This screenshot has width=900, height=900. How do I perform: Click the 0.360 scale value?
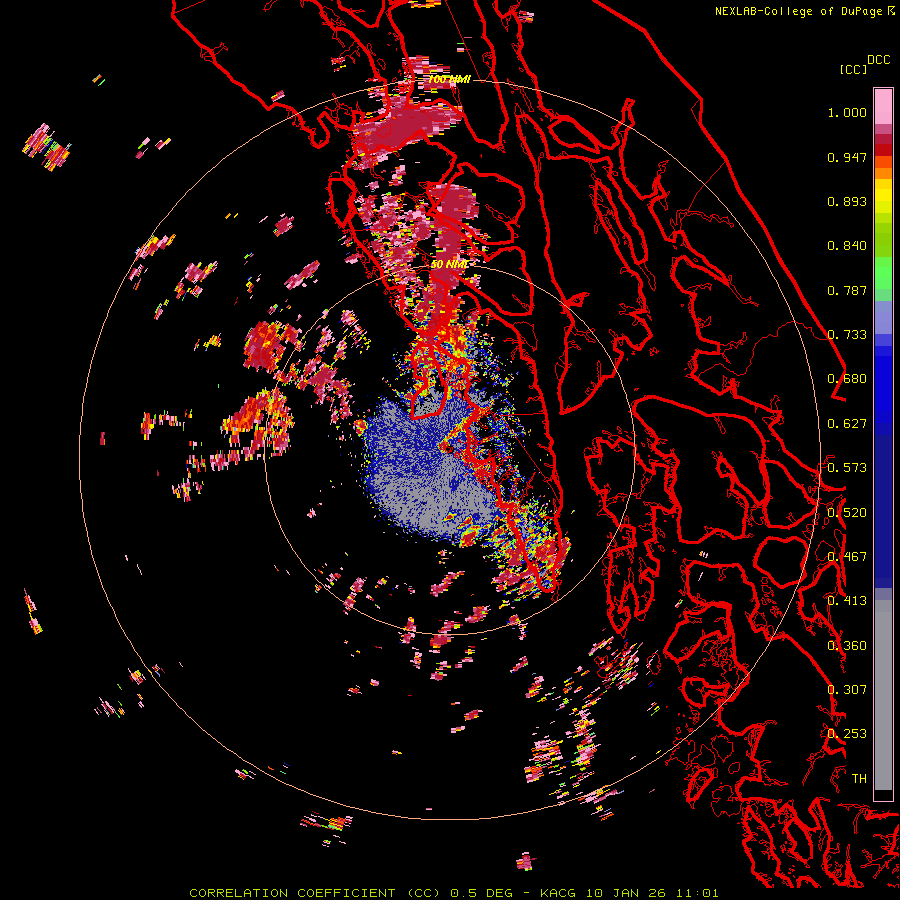tap(847, 646)
